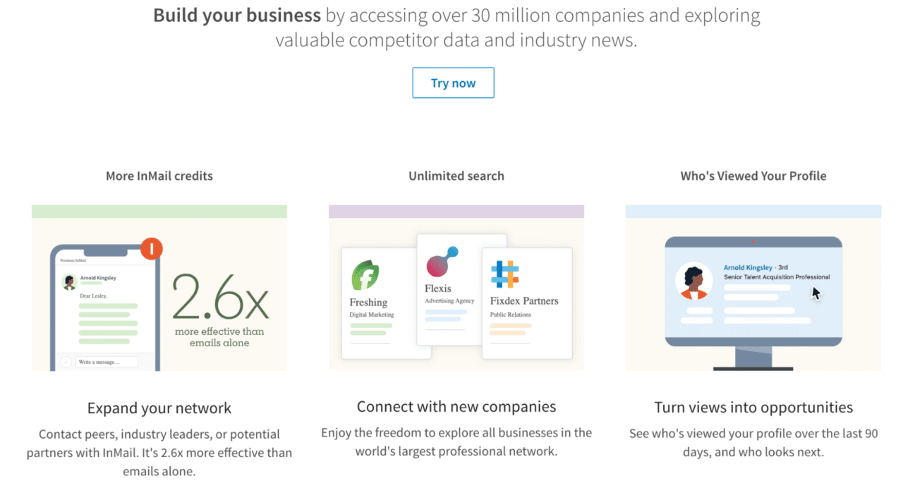Image resolution: width=904 pixels, height=488 pixels.
Task: Select the More InMail credits heading
Action: point(159,176)
